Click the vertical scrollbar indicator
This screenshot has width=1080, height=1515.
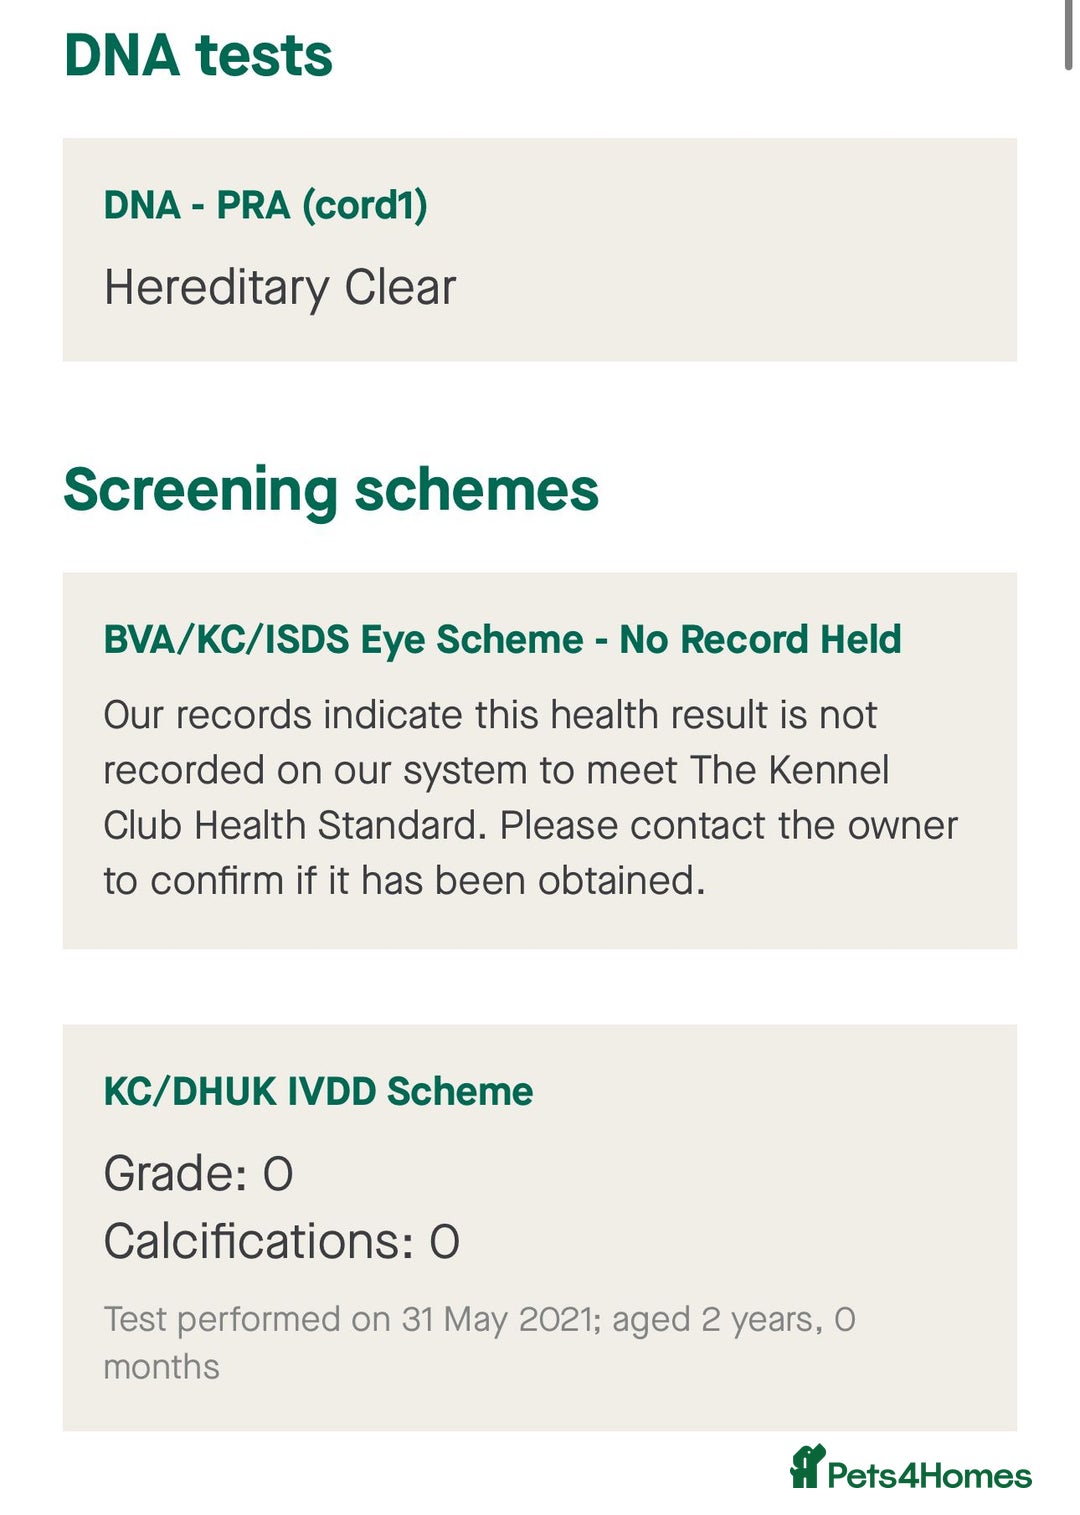point(1068,36)
